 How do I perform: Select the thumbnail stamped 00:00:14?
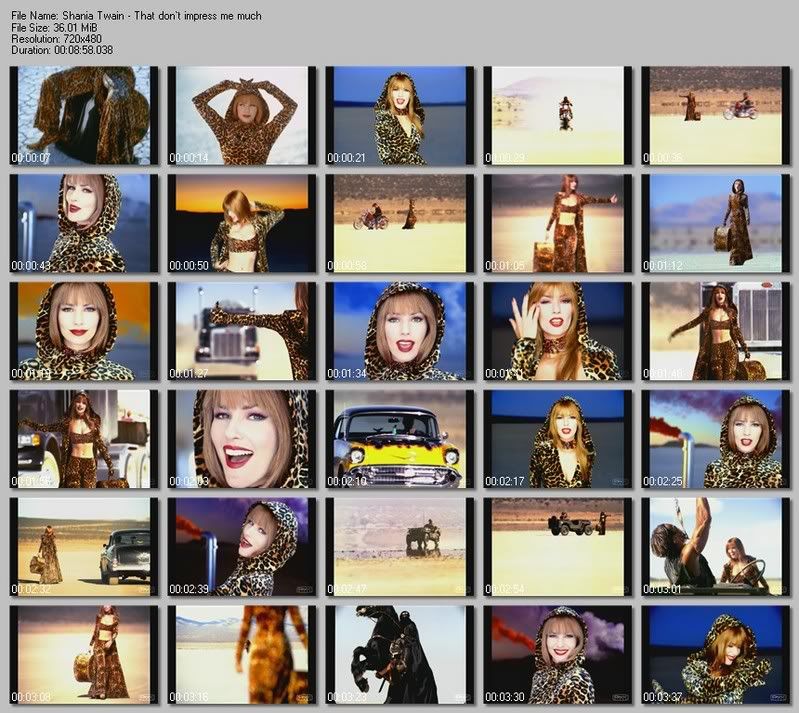[x=242, y=115]
